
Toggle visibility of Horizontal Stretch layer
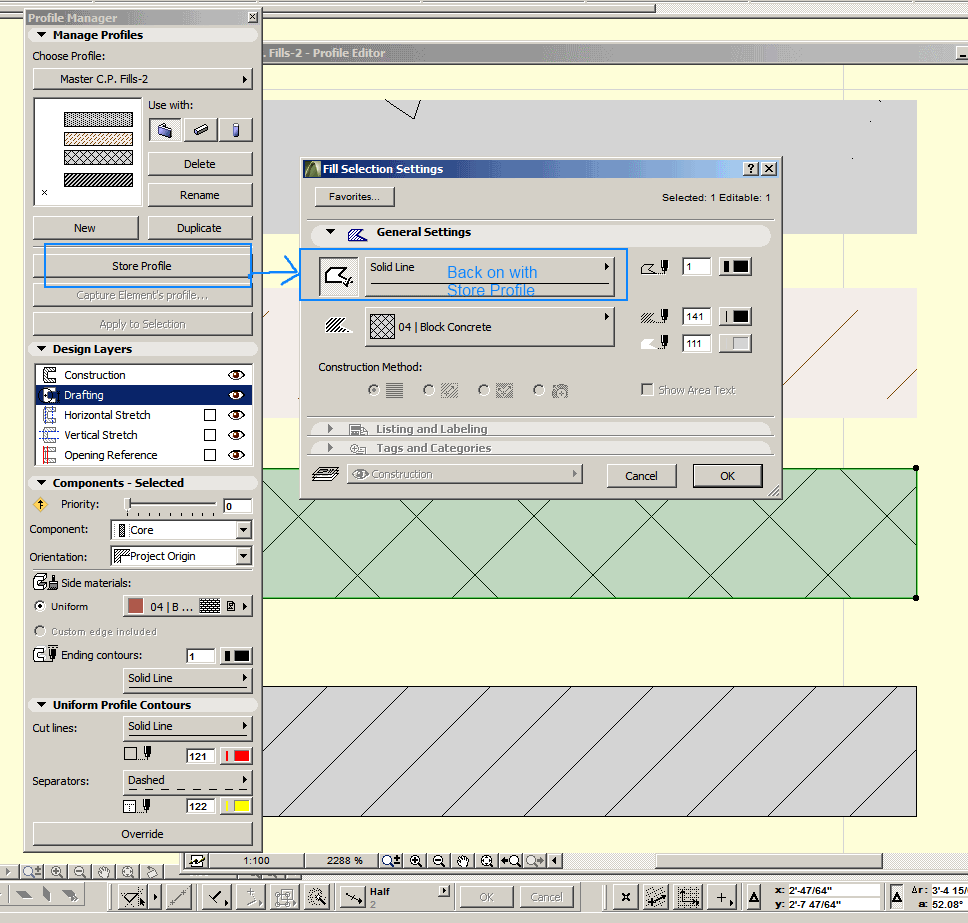(x=236, y=415)
